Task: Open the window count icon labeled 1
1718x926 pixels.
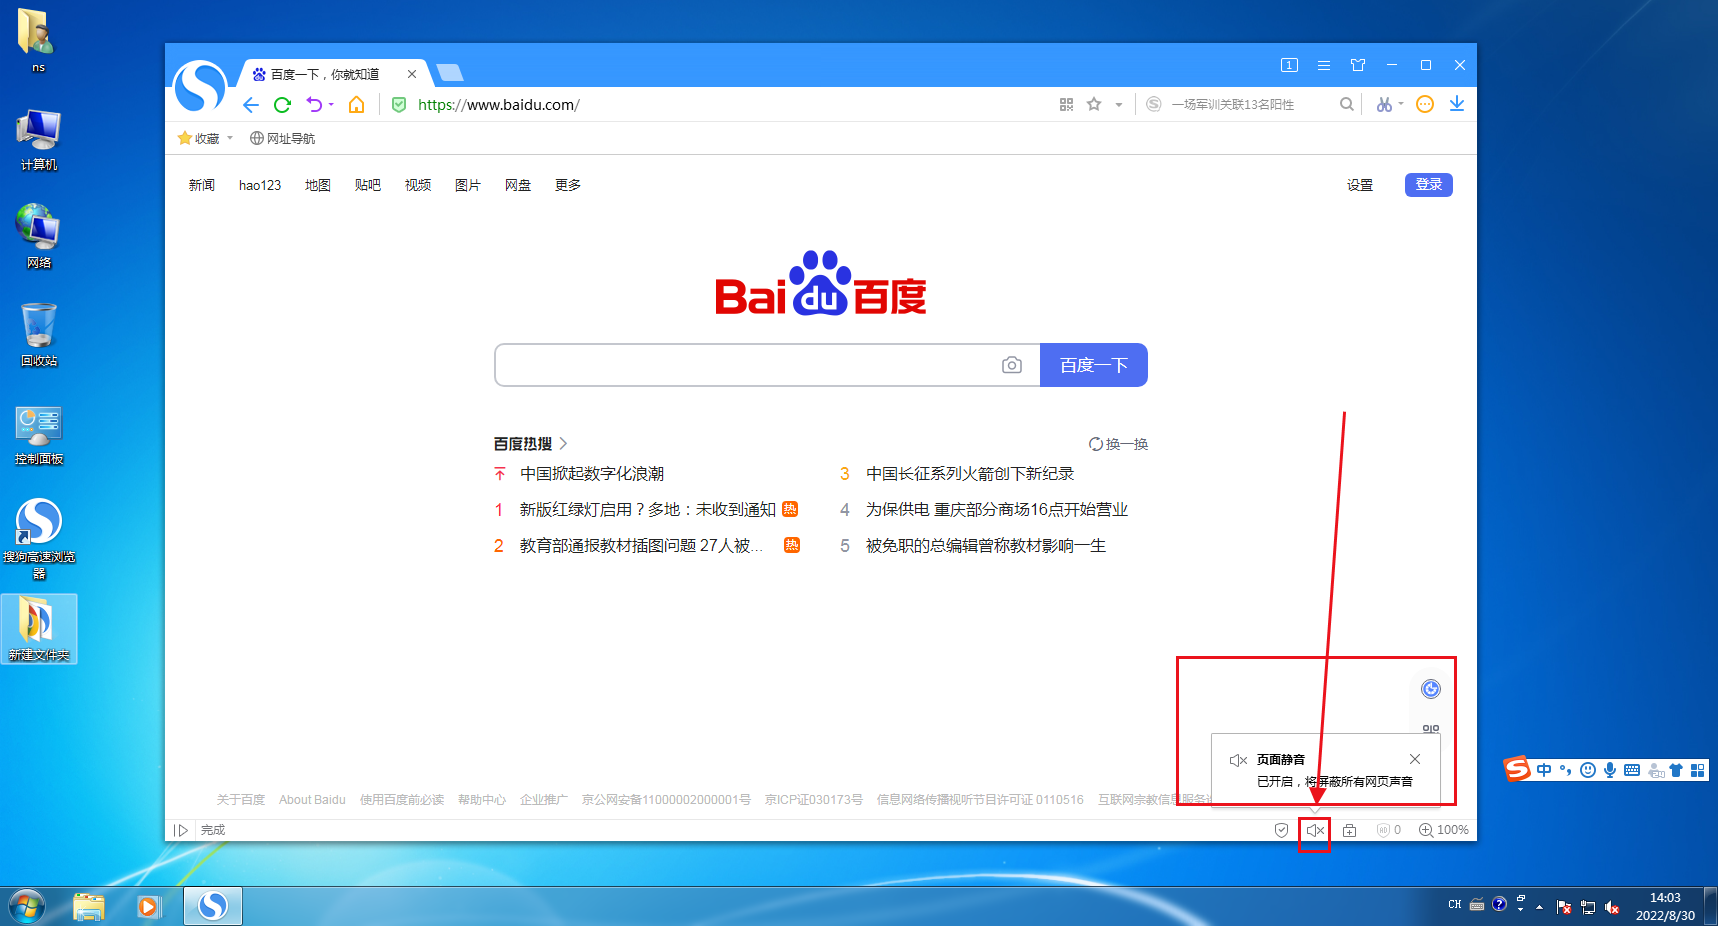Action: click(1289, 65)
